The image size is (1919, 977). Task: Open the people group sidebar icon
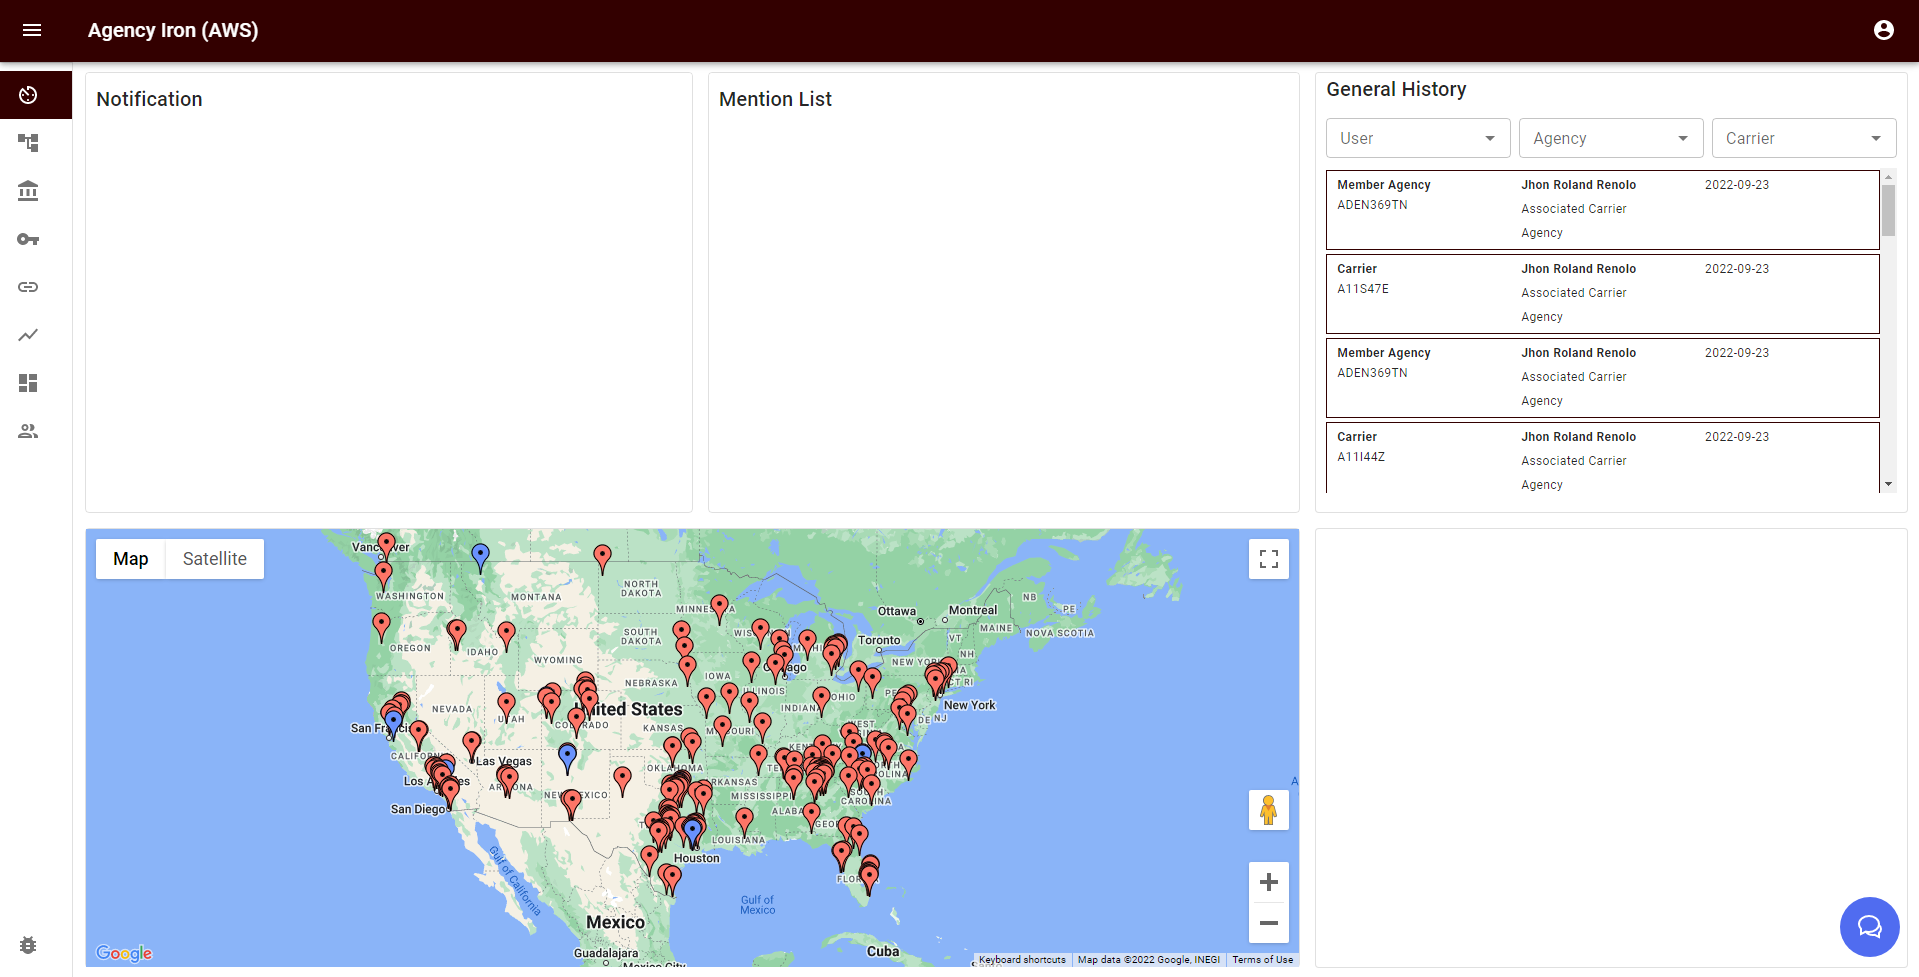pos(28,431)
